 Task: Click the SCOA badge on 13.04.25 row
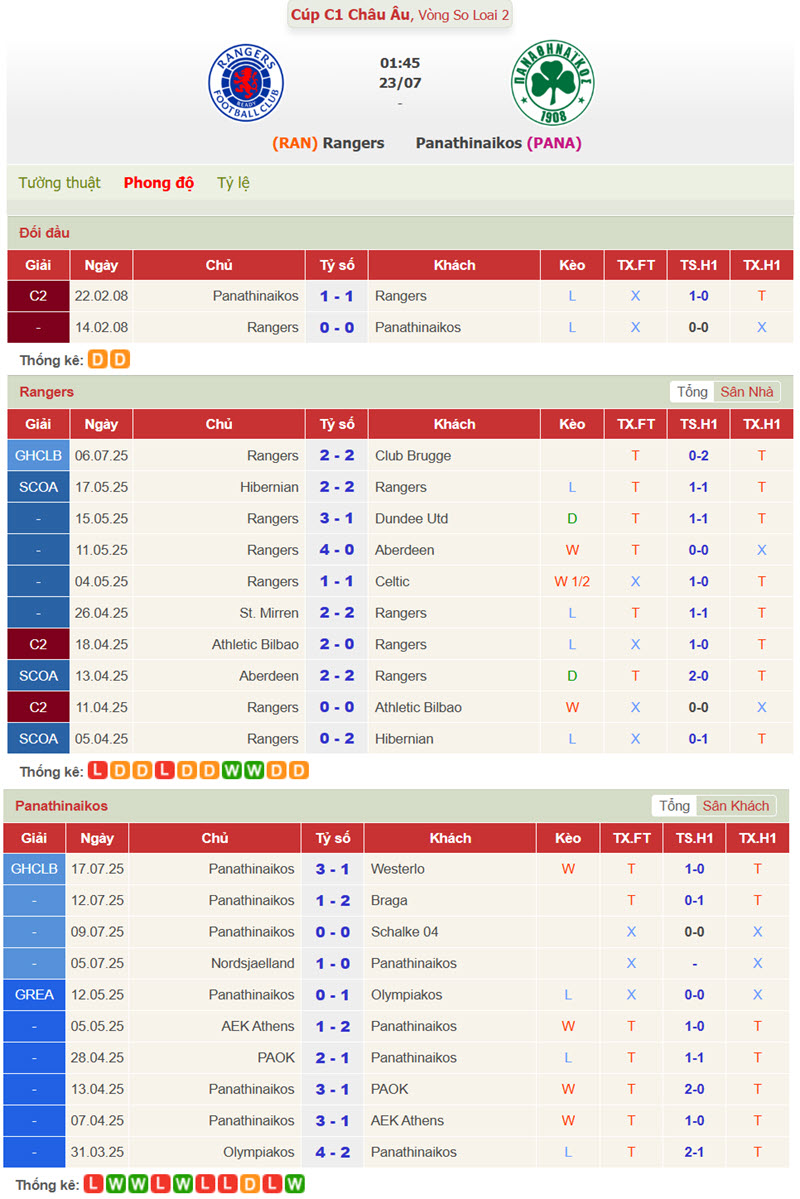click(x=38, y=676)
